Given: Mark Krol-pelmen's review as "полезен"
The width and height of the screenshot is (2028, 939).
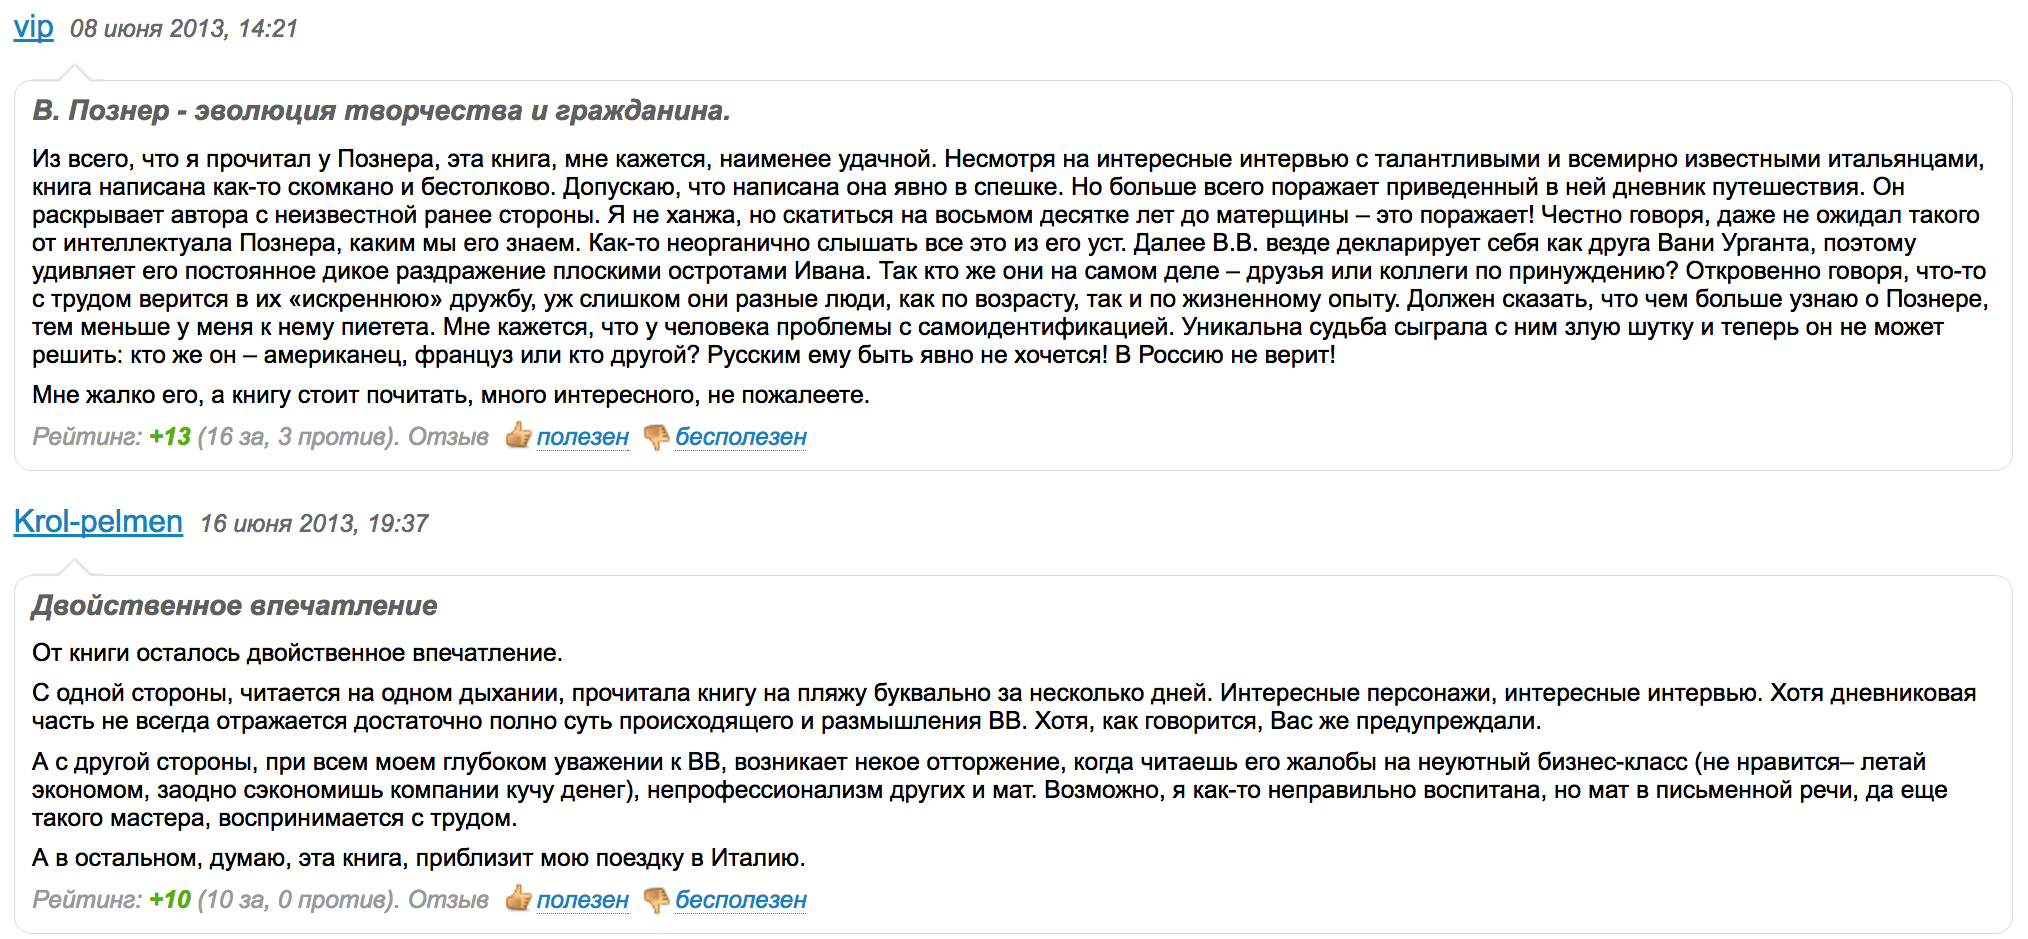Looking at the screenshot, I should [582, 900].
